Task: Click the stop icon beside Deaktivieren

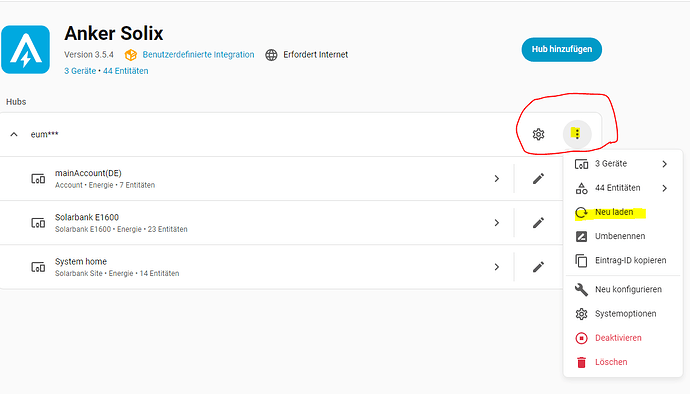Action: point(581,338)
